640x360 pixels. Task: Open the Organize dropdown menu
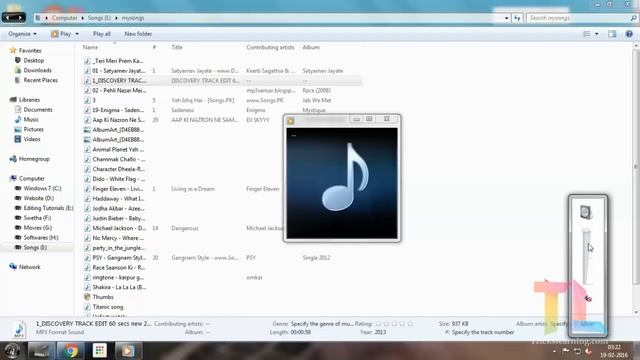click(22, 34)
